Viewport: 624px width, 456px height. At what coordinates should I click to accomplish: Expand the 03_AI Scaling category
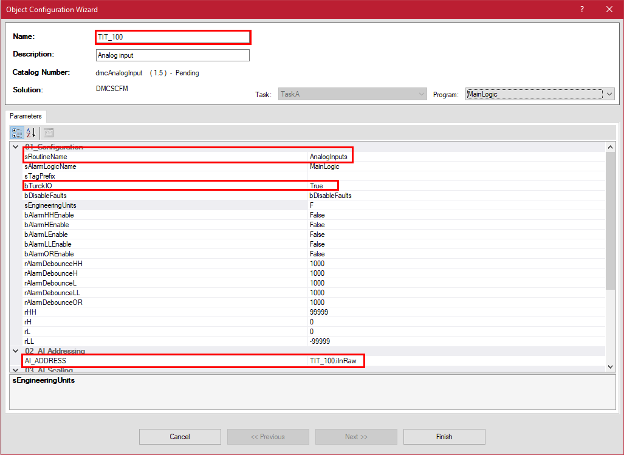pos(16,369)
